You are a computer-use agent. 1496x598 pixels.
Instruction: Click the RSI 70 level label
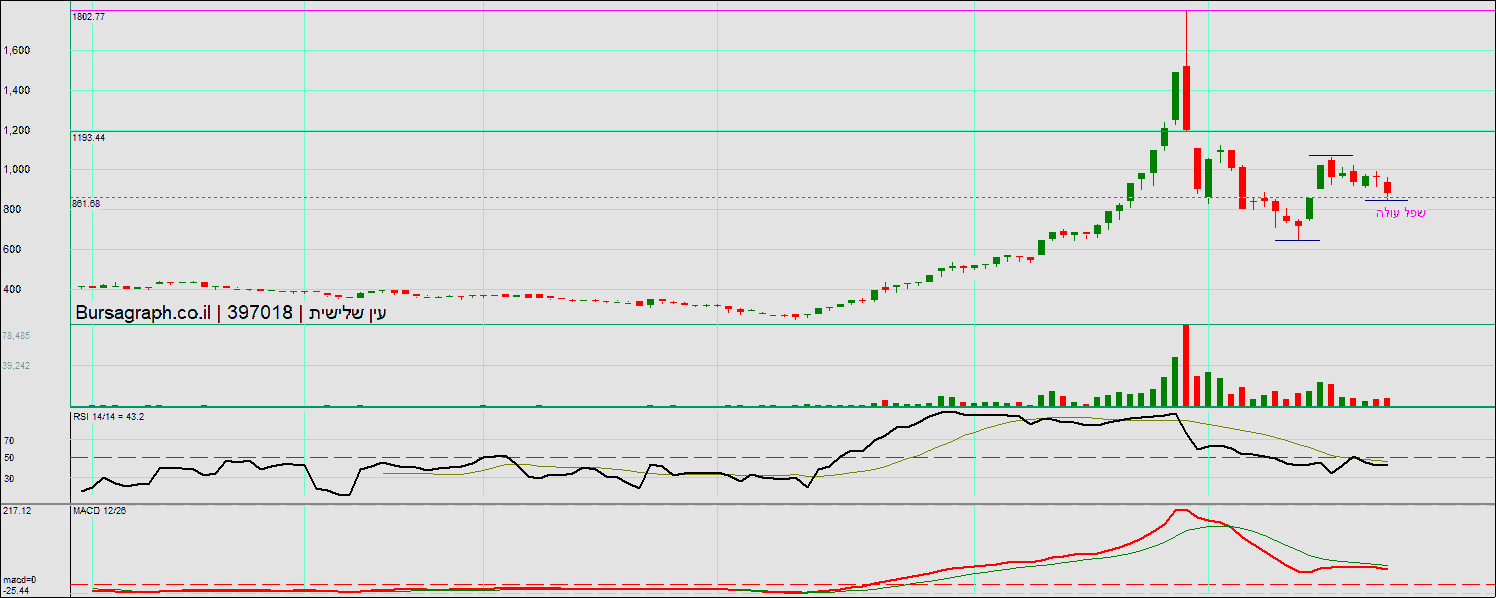(8, 440)
